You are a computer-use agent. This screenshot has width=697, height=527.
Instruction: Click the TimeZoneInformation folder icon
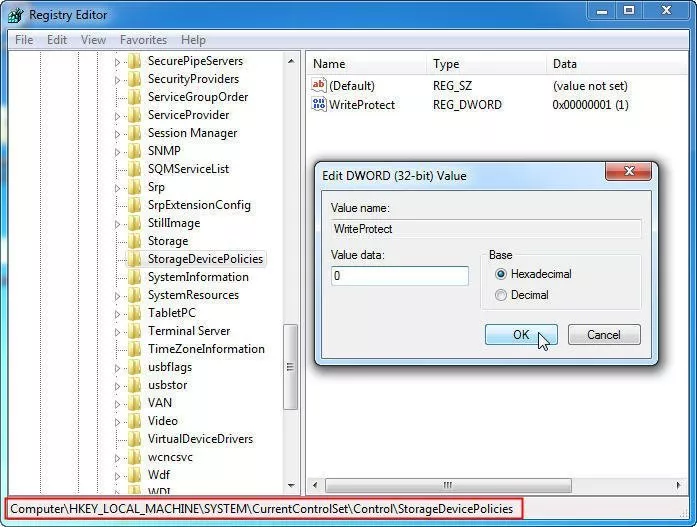(x=134, y=349)
